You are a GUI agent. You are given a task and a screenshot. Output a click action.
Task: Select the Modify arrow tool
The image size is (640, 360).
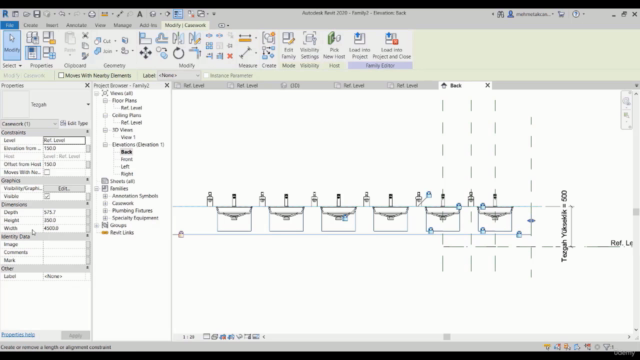[x=12, y=45]
